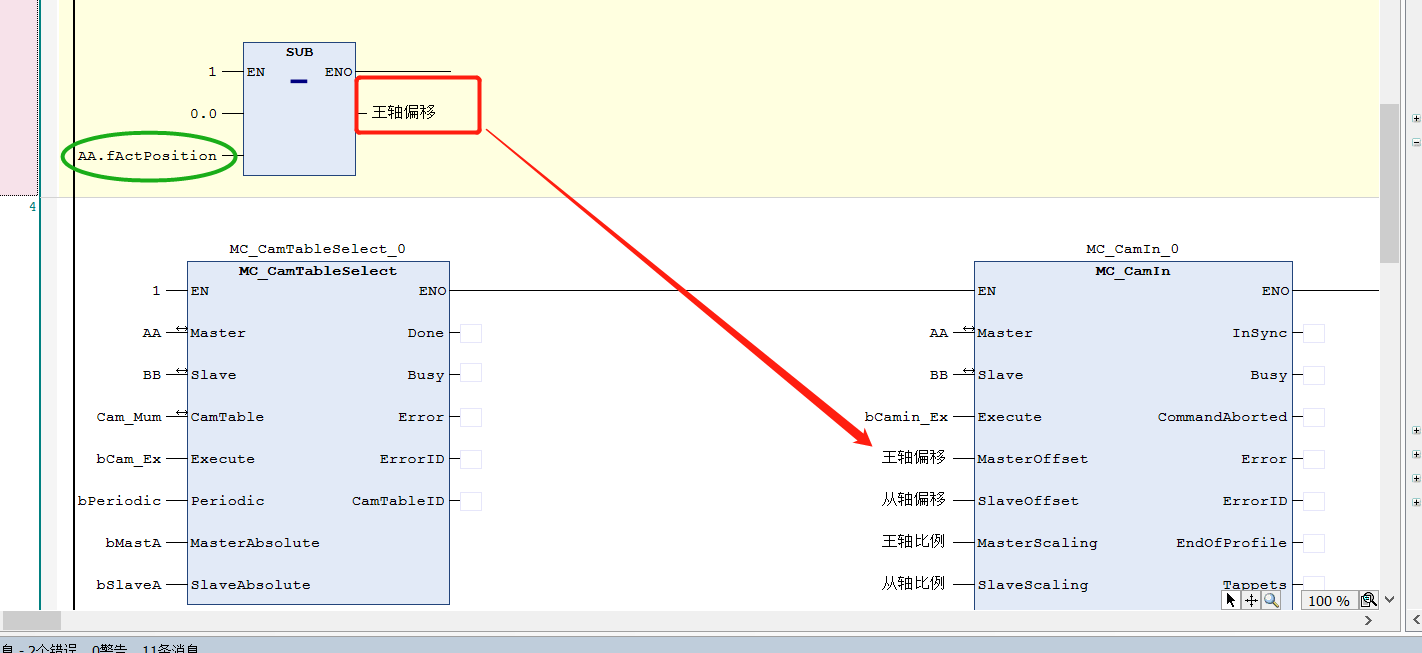Click the SlaveOffset pin of MC_CamIn

point(1028,501)
